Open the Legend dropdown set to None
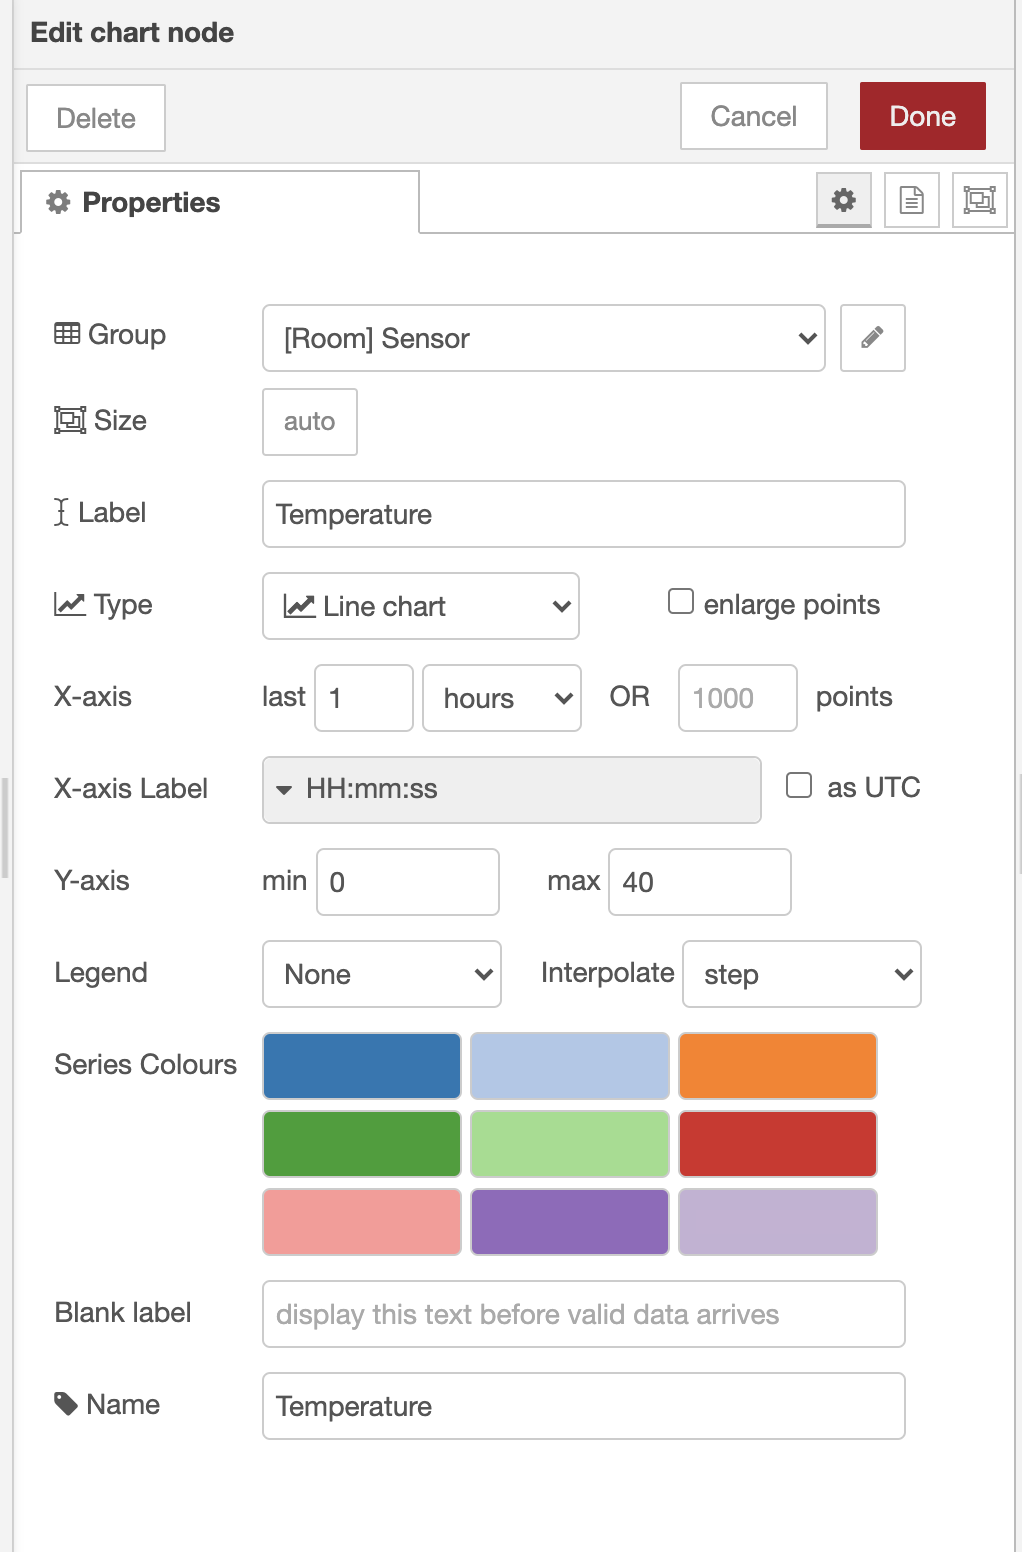Screen dimensions: 1022x1552 pyautogui.click(x=381, y=974)
